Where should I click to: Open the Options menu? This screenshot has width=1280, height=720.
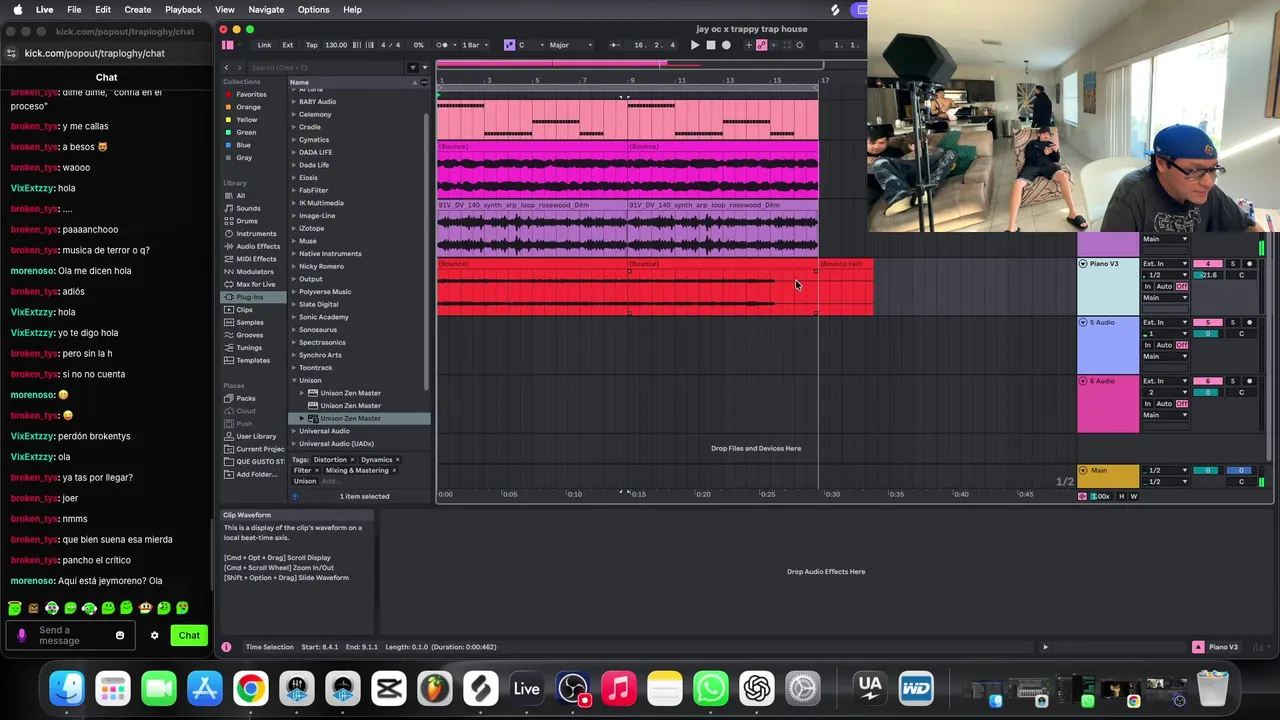coord(313,9)
